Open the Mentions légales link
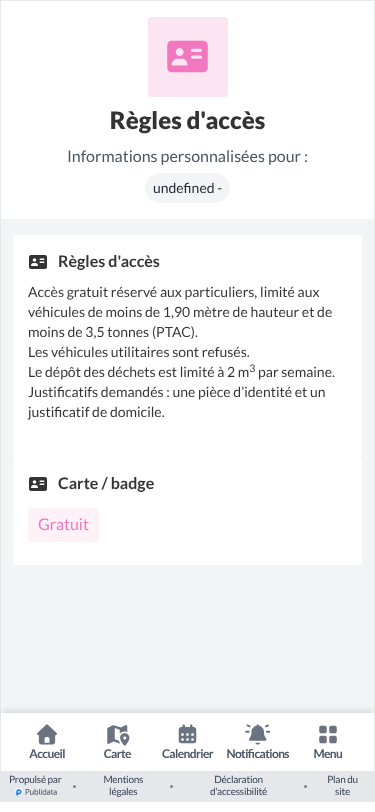 123,786
